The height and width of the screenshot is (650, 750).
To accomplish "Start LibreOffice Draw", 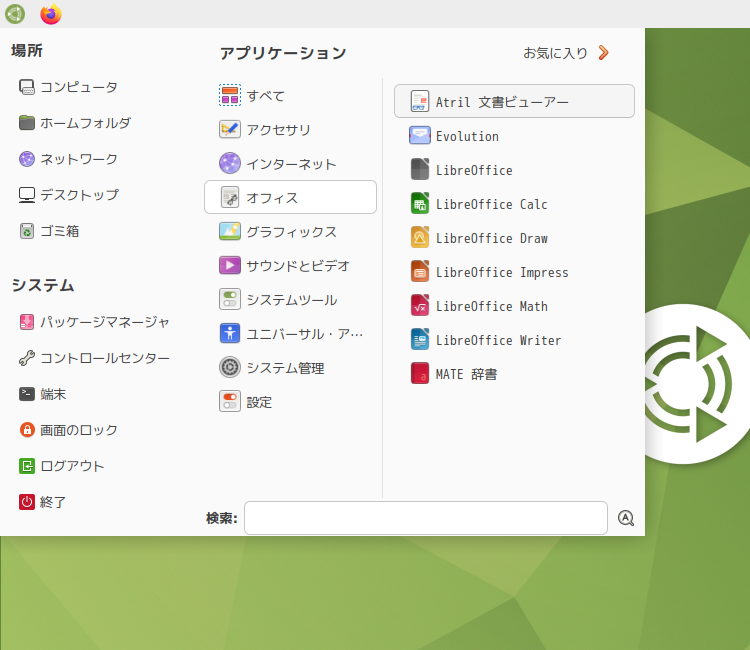I will [514, 238].
